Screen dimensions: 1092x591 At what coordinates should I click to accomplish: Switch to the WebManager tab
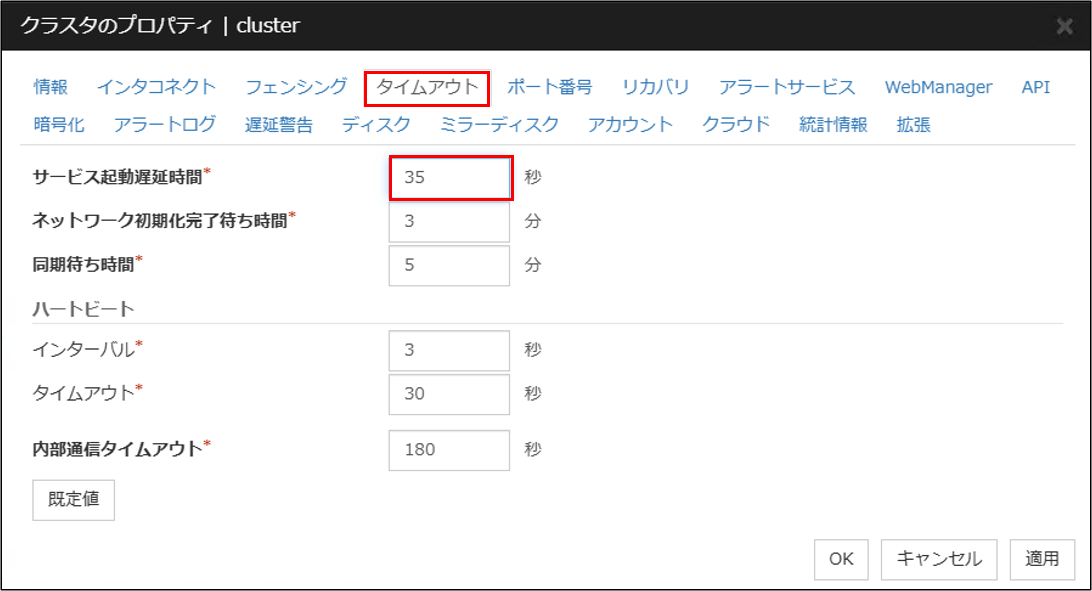pyautogui.click(x=938, y=87)
